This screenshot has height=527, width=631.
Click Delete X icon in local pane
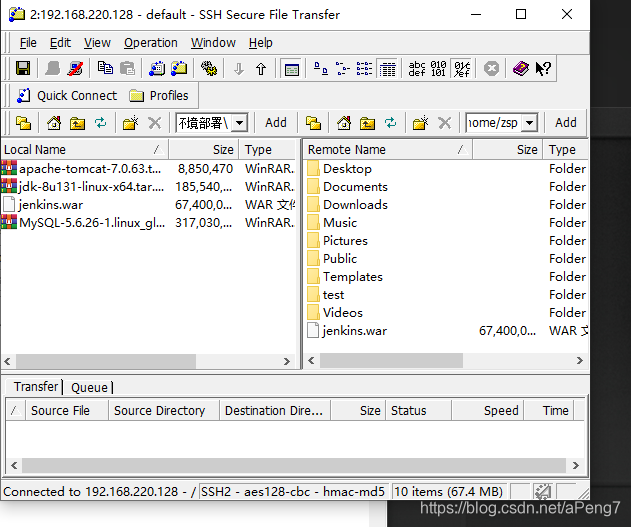pos(155,123)
